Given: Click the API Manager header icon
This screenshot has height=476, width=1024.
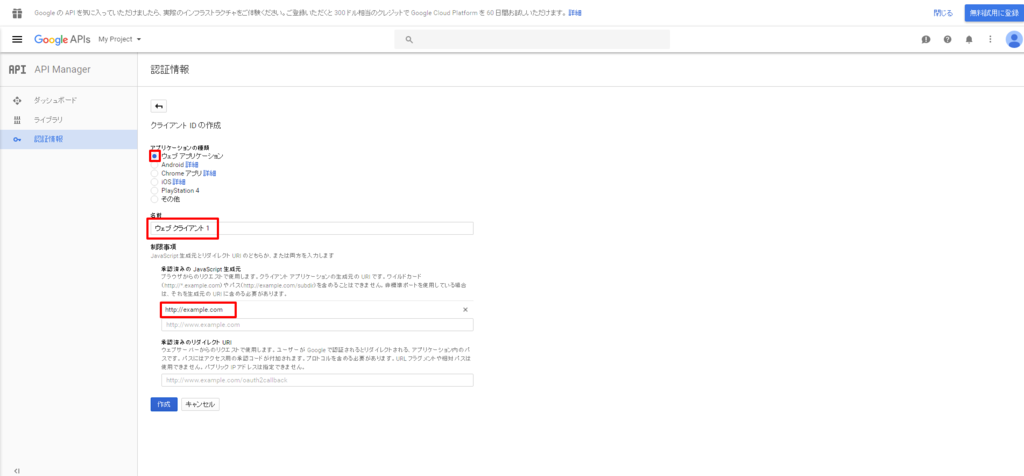Looking at the screenshot, I should [18, 70].
